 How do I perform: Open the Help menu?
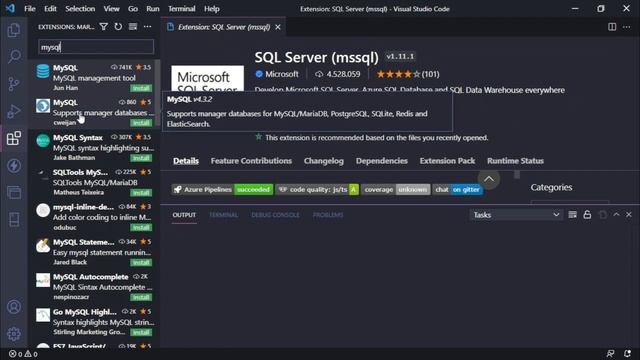click(x=212, y=9)
